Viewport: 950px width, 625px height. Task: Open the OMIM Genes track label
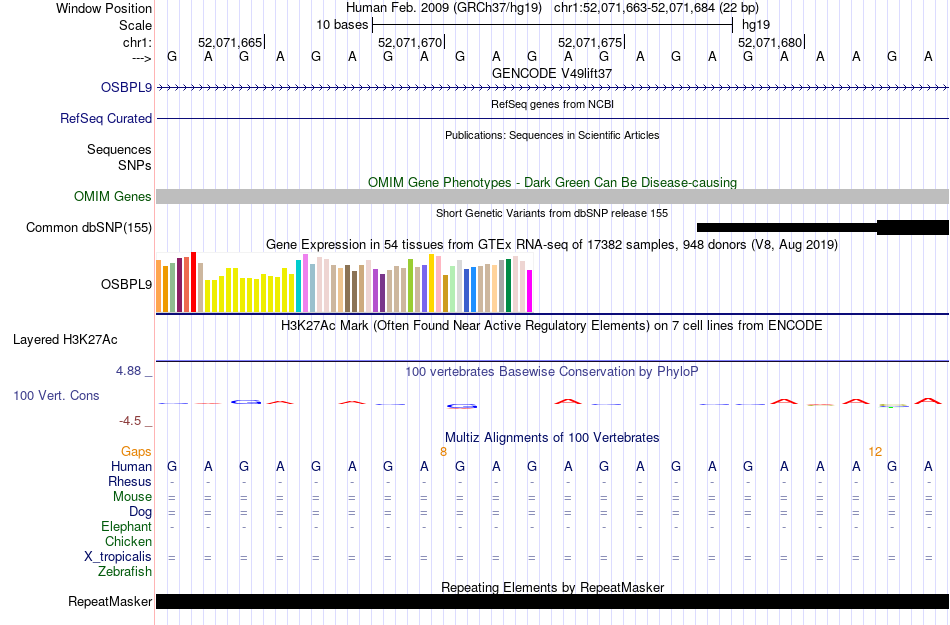click(x=112, y=196)
